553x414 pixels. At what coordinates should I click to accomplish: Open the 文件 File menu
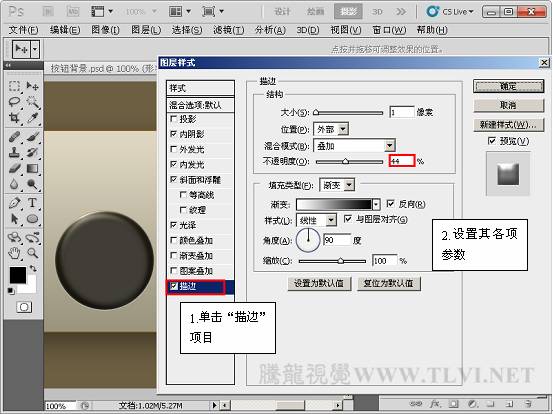click(23, 30)
